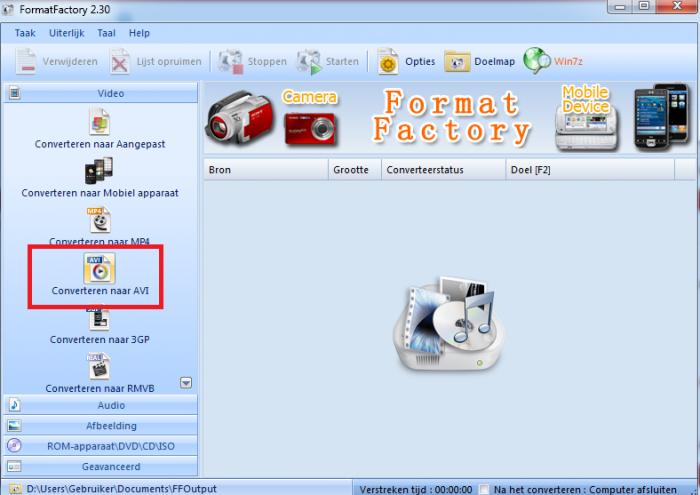Click the red compact camera banner image
The height and width of the screenshot is (495, 700).
(310, 129)
